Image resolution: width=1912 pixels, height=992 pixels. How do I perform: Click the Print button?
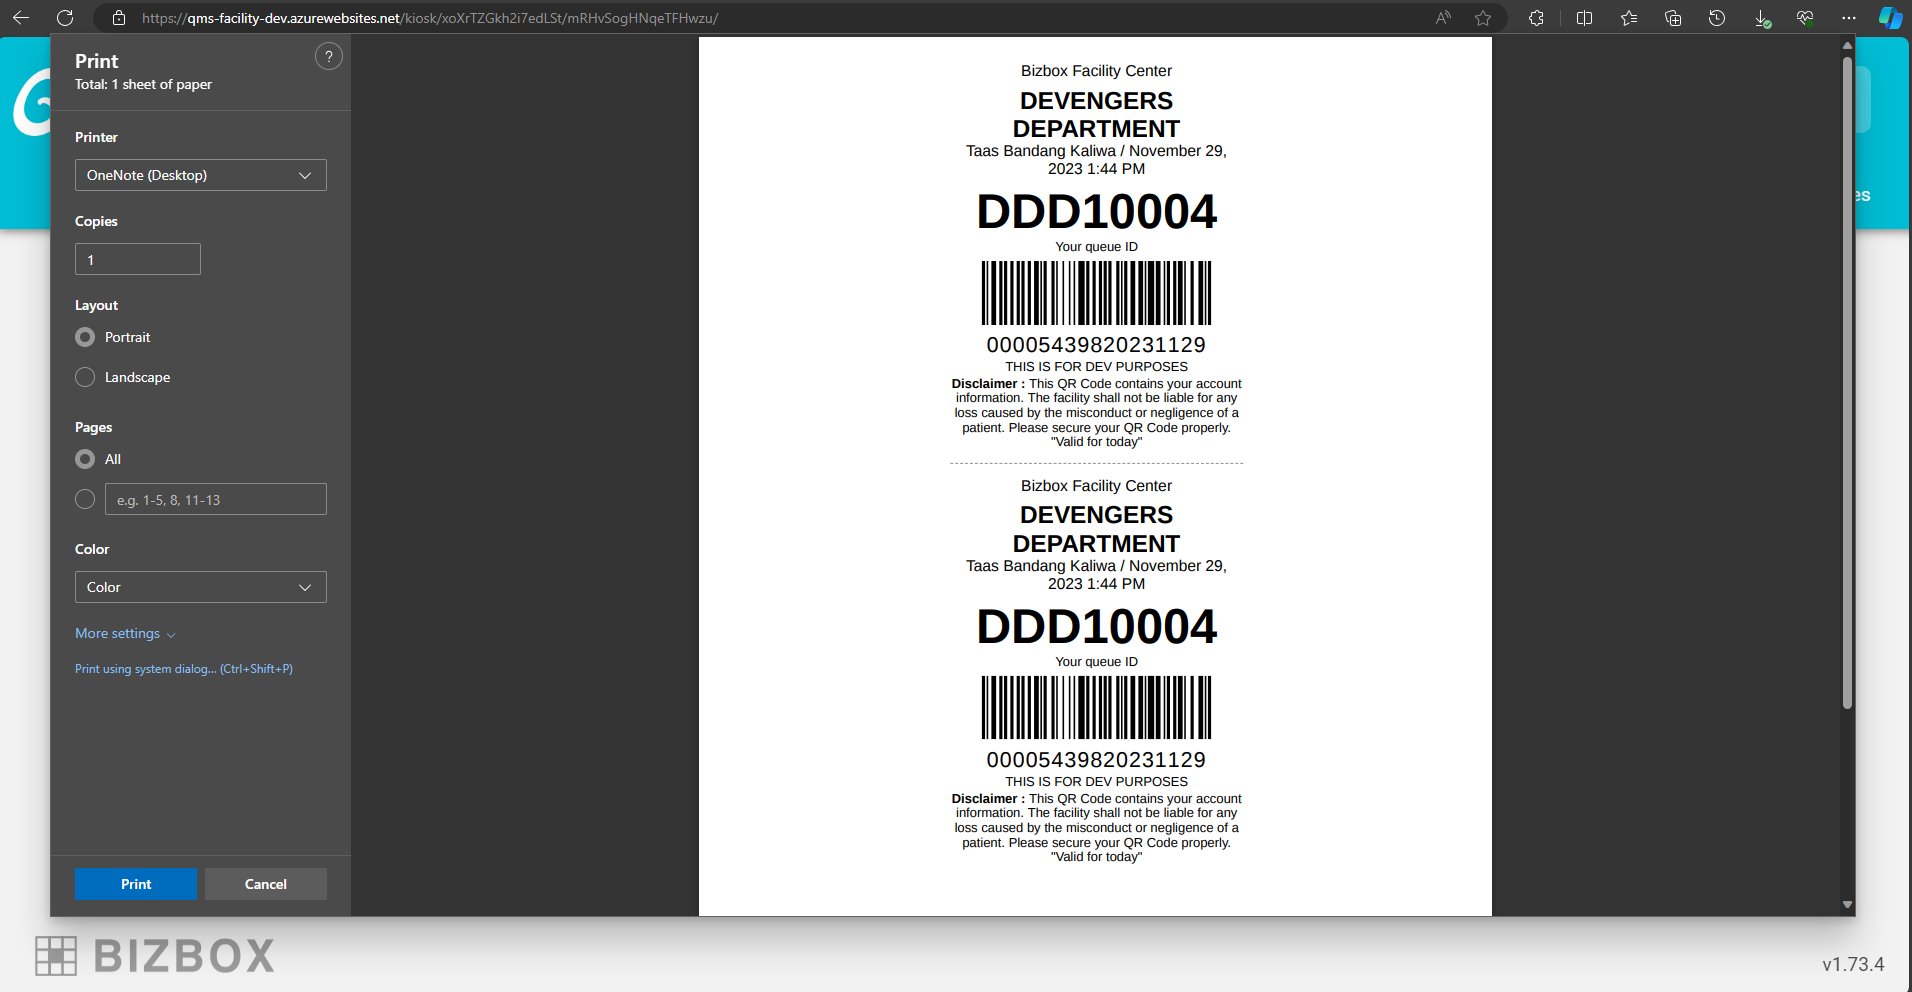[135, 884]
